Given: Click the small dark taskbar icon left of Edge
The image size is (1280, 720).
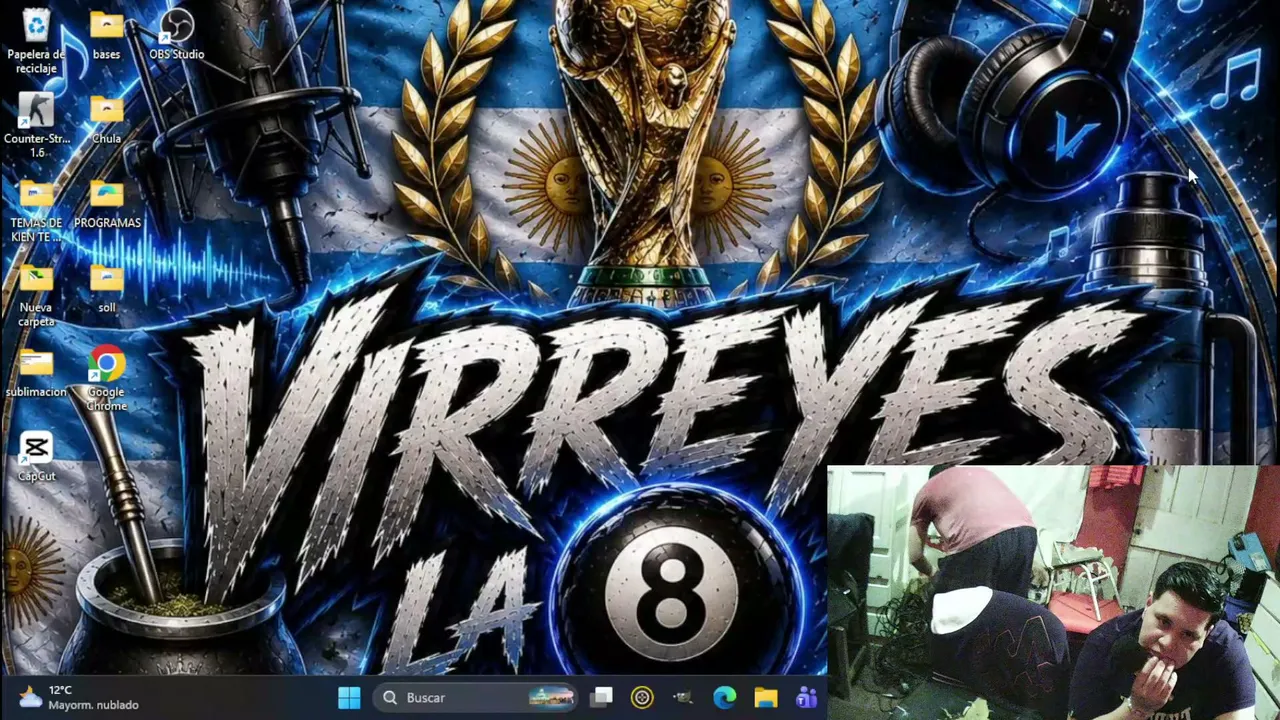Looking at the screenshot, I should pyautogui.click(x=684, y=698).
